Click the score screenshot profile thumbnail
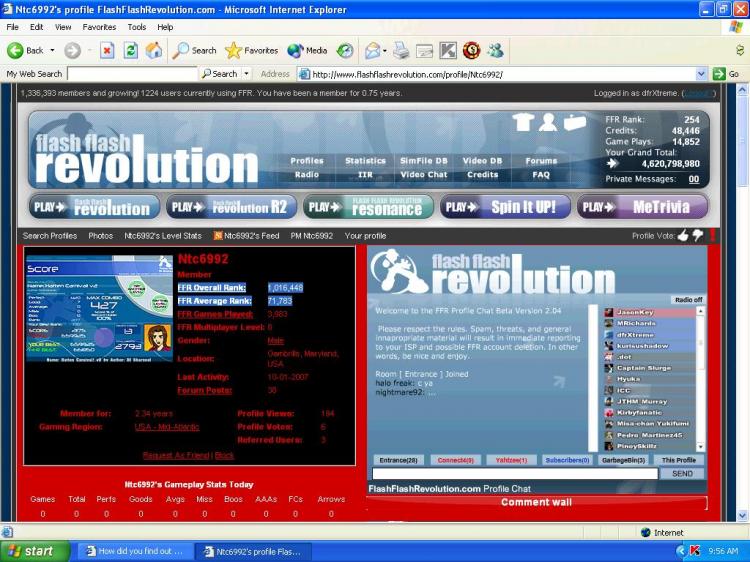The image size is (750, 562). (x=99, y=309)
